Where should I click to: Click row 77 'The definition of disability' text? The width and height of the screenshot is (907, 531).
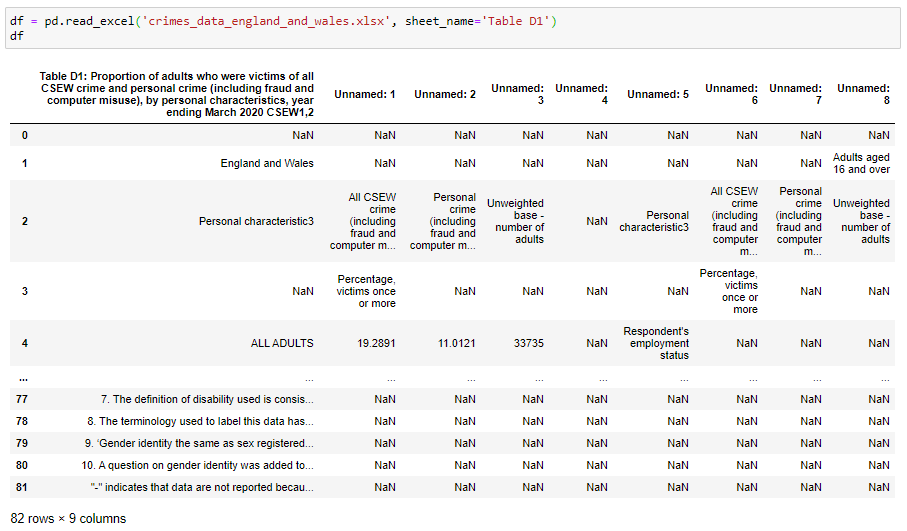tap(207, 400)
